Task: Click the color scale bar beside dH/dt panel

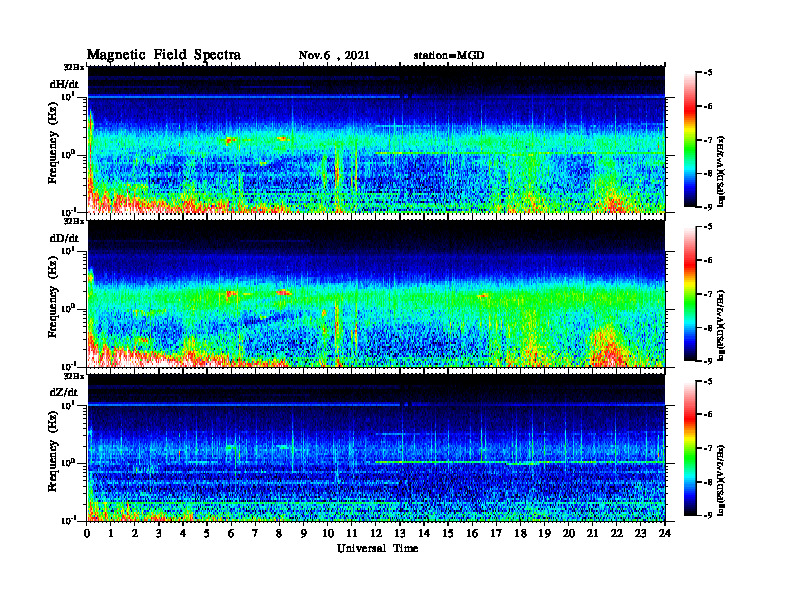Action: (690, 140)
